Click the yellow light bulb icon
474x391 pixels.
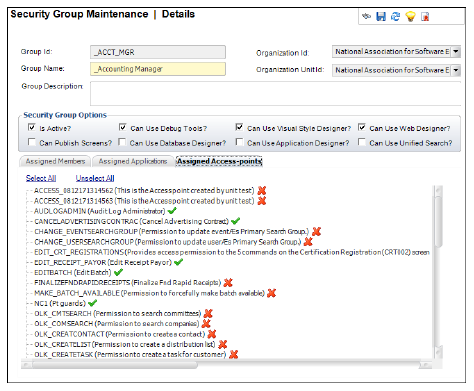[x=410, y=16]
